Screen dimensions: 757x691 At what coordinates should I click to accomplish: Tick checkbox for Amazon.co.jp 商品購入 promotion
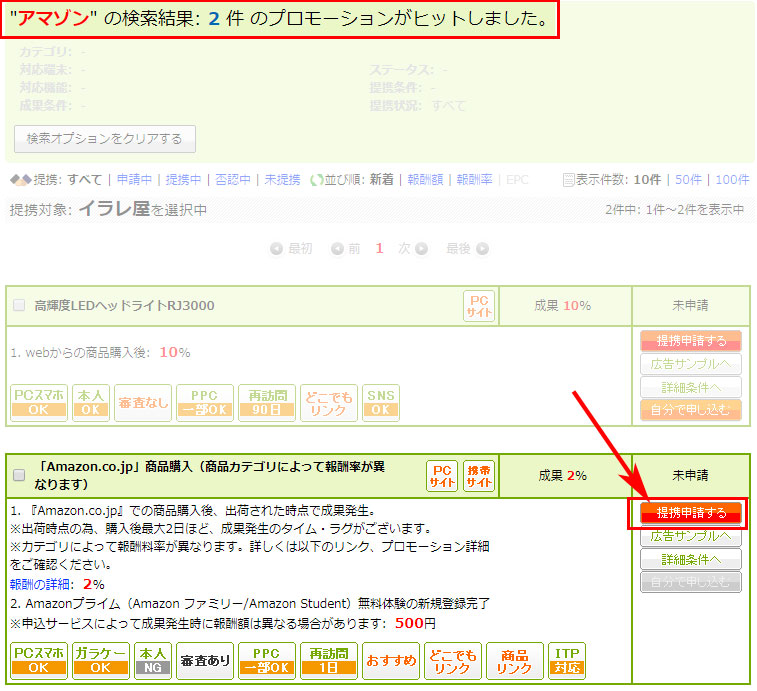tap(19, 475)
